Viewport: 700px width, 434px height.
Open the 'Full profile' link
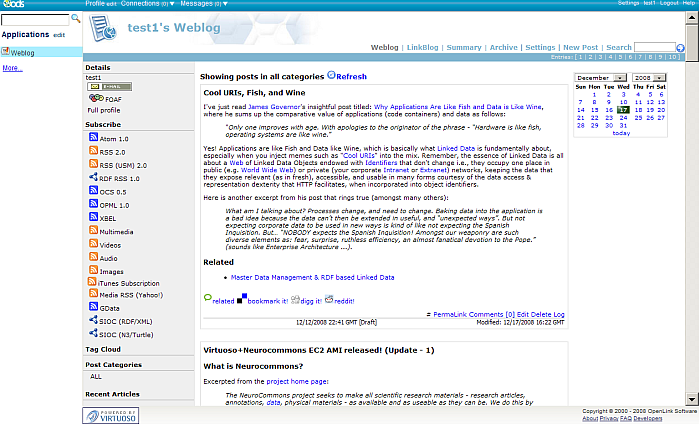104,110
